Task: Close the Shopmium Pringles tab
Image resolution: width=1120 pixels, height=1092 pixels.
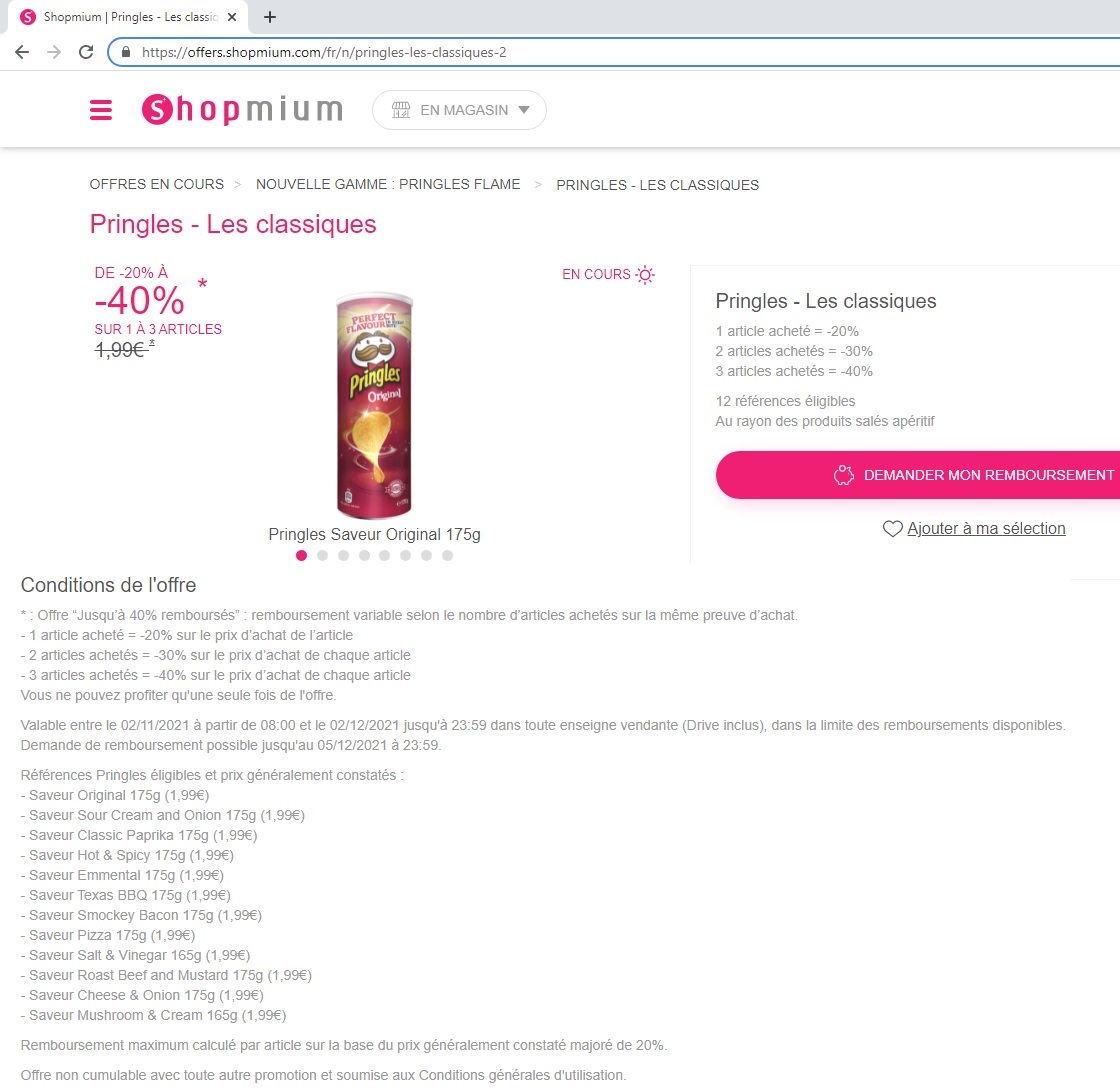Action: (232, 17)
